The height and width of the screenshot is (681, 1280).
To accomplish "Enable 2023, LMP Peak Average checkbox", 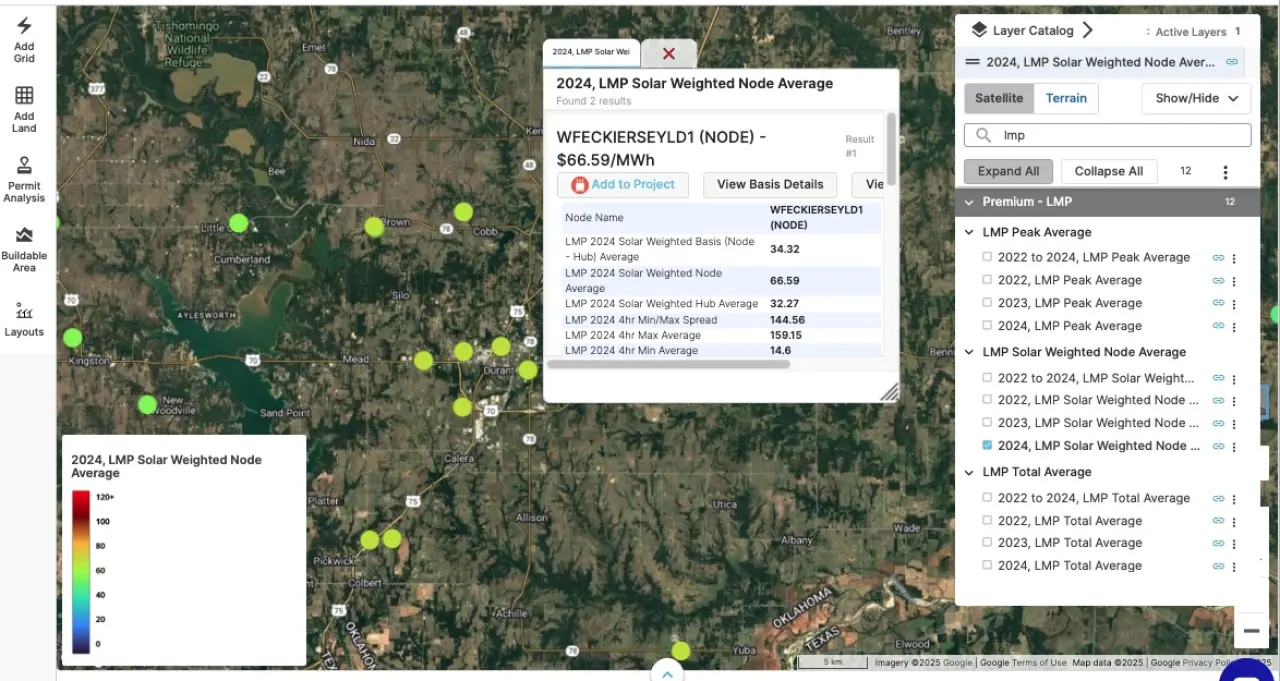I will (987, 302).
